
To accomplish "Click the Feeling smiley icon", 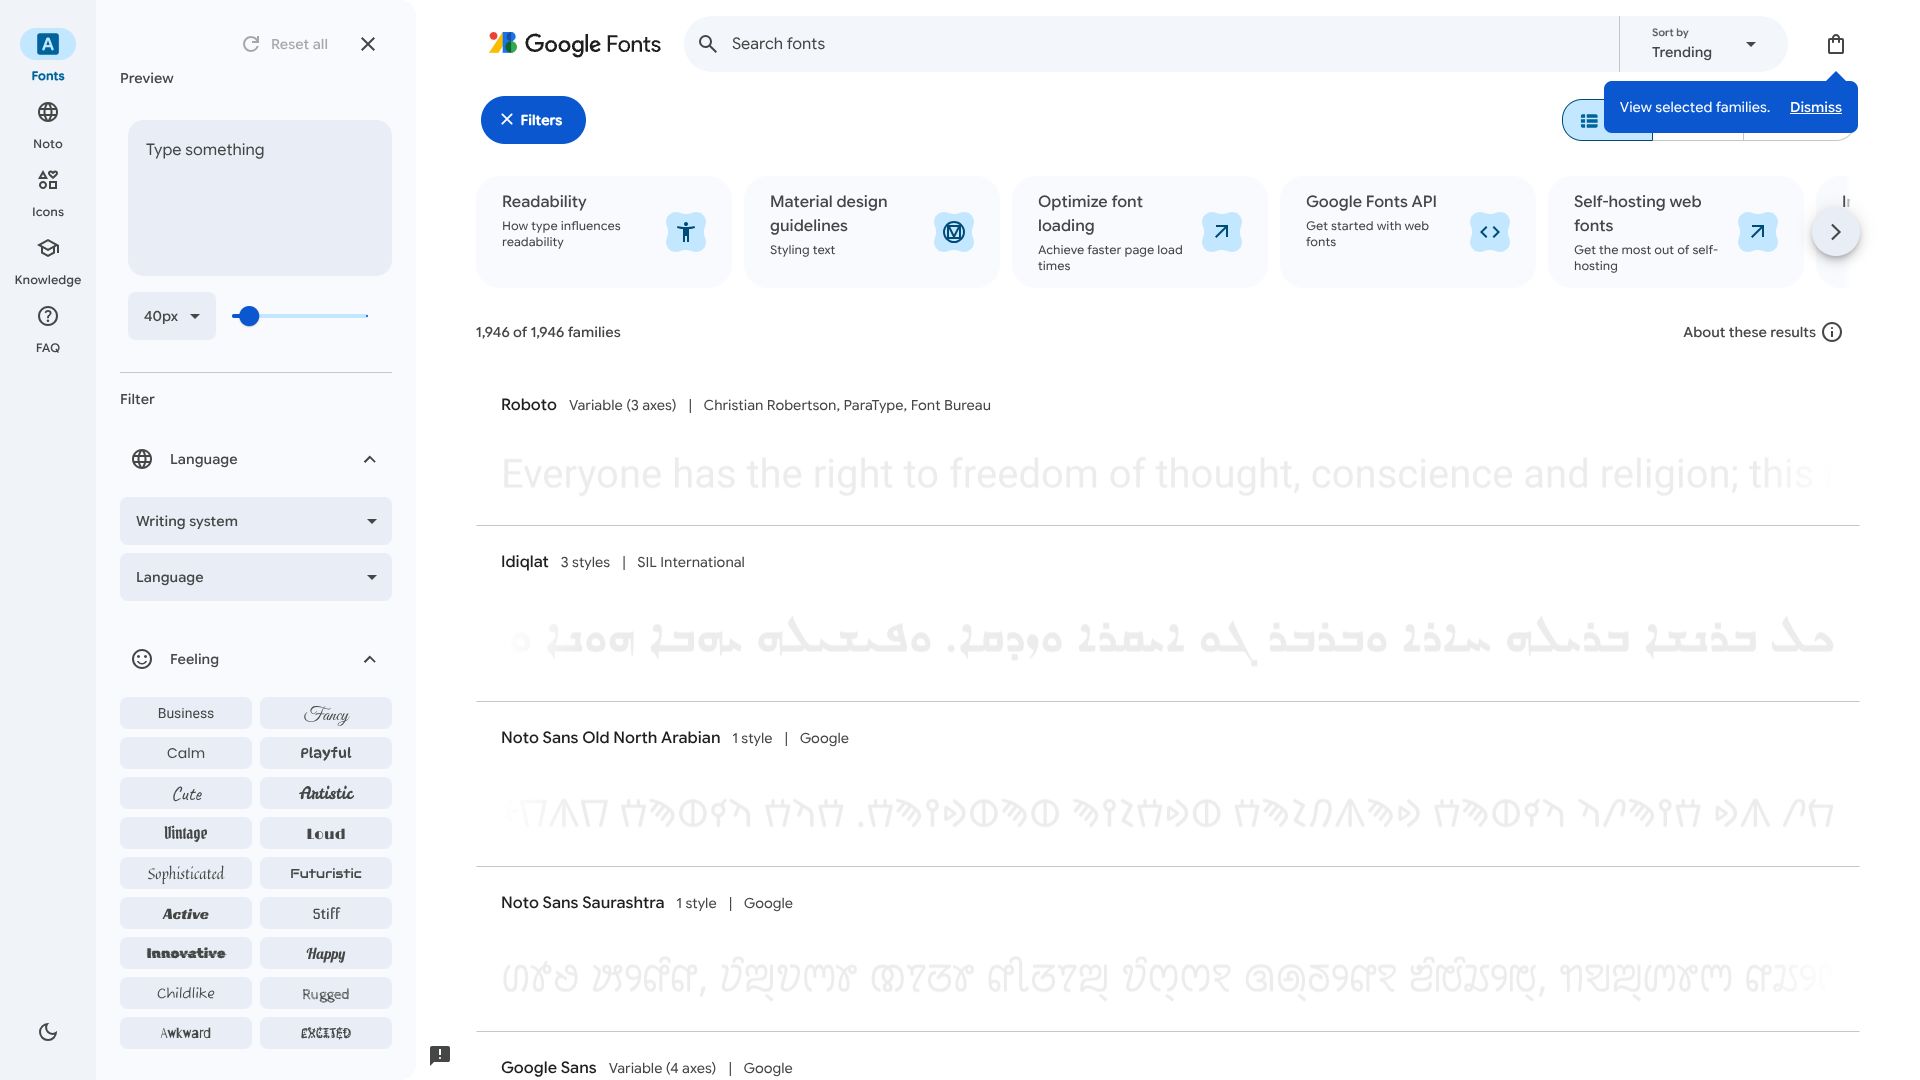I will point(142,659).
